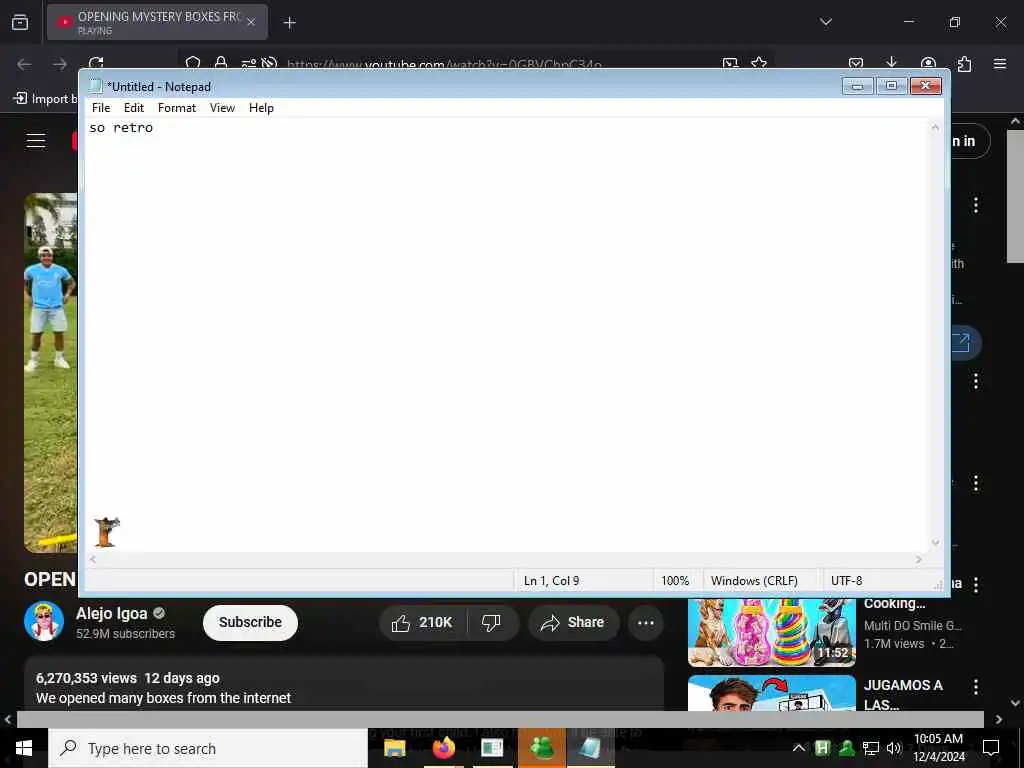This screenshot has height=768, width=1024.
Task: Open the green messenger taskbar app
Action: click(x=541, y=748)
